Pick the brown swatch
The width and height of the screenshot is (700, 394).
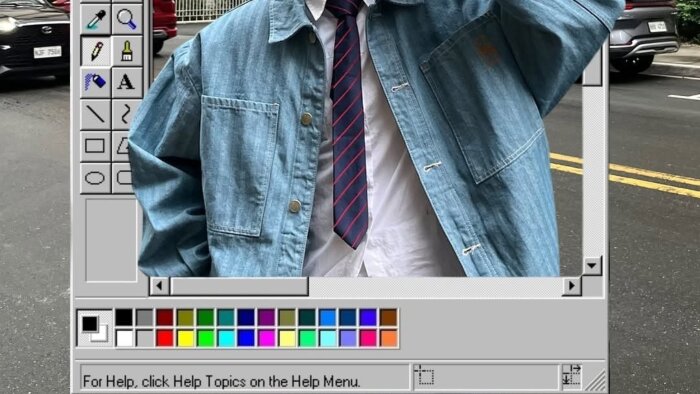(x=388, y=317)
